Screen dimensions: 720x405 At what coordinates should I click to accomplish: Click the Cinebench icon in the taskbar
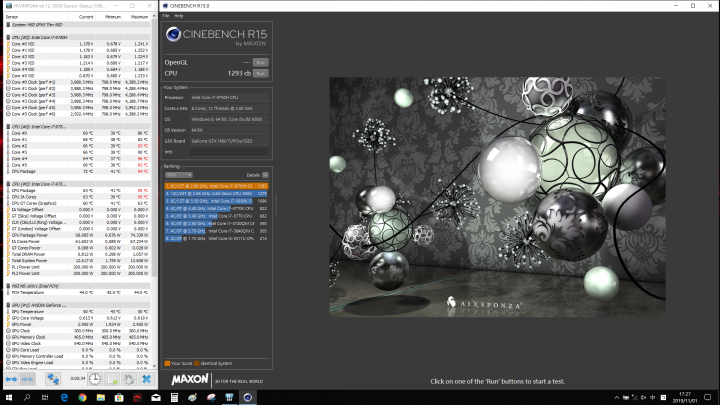pyautogui.click(x=248, y=397)
